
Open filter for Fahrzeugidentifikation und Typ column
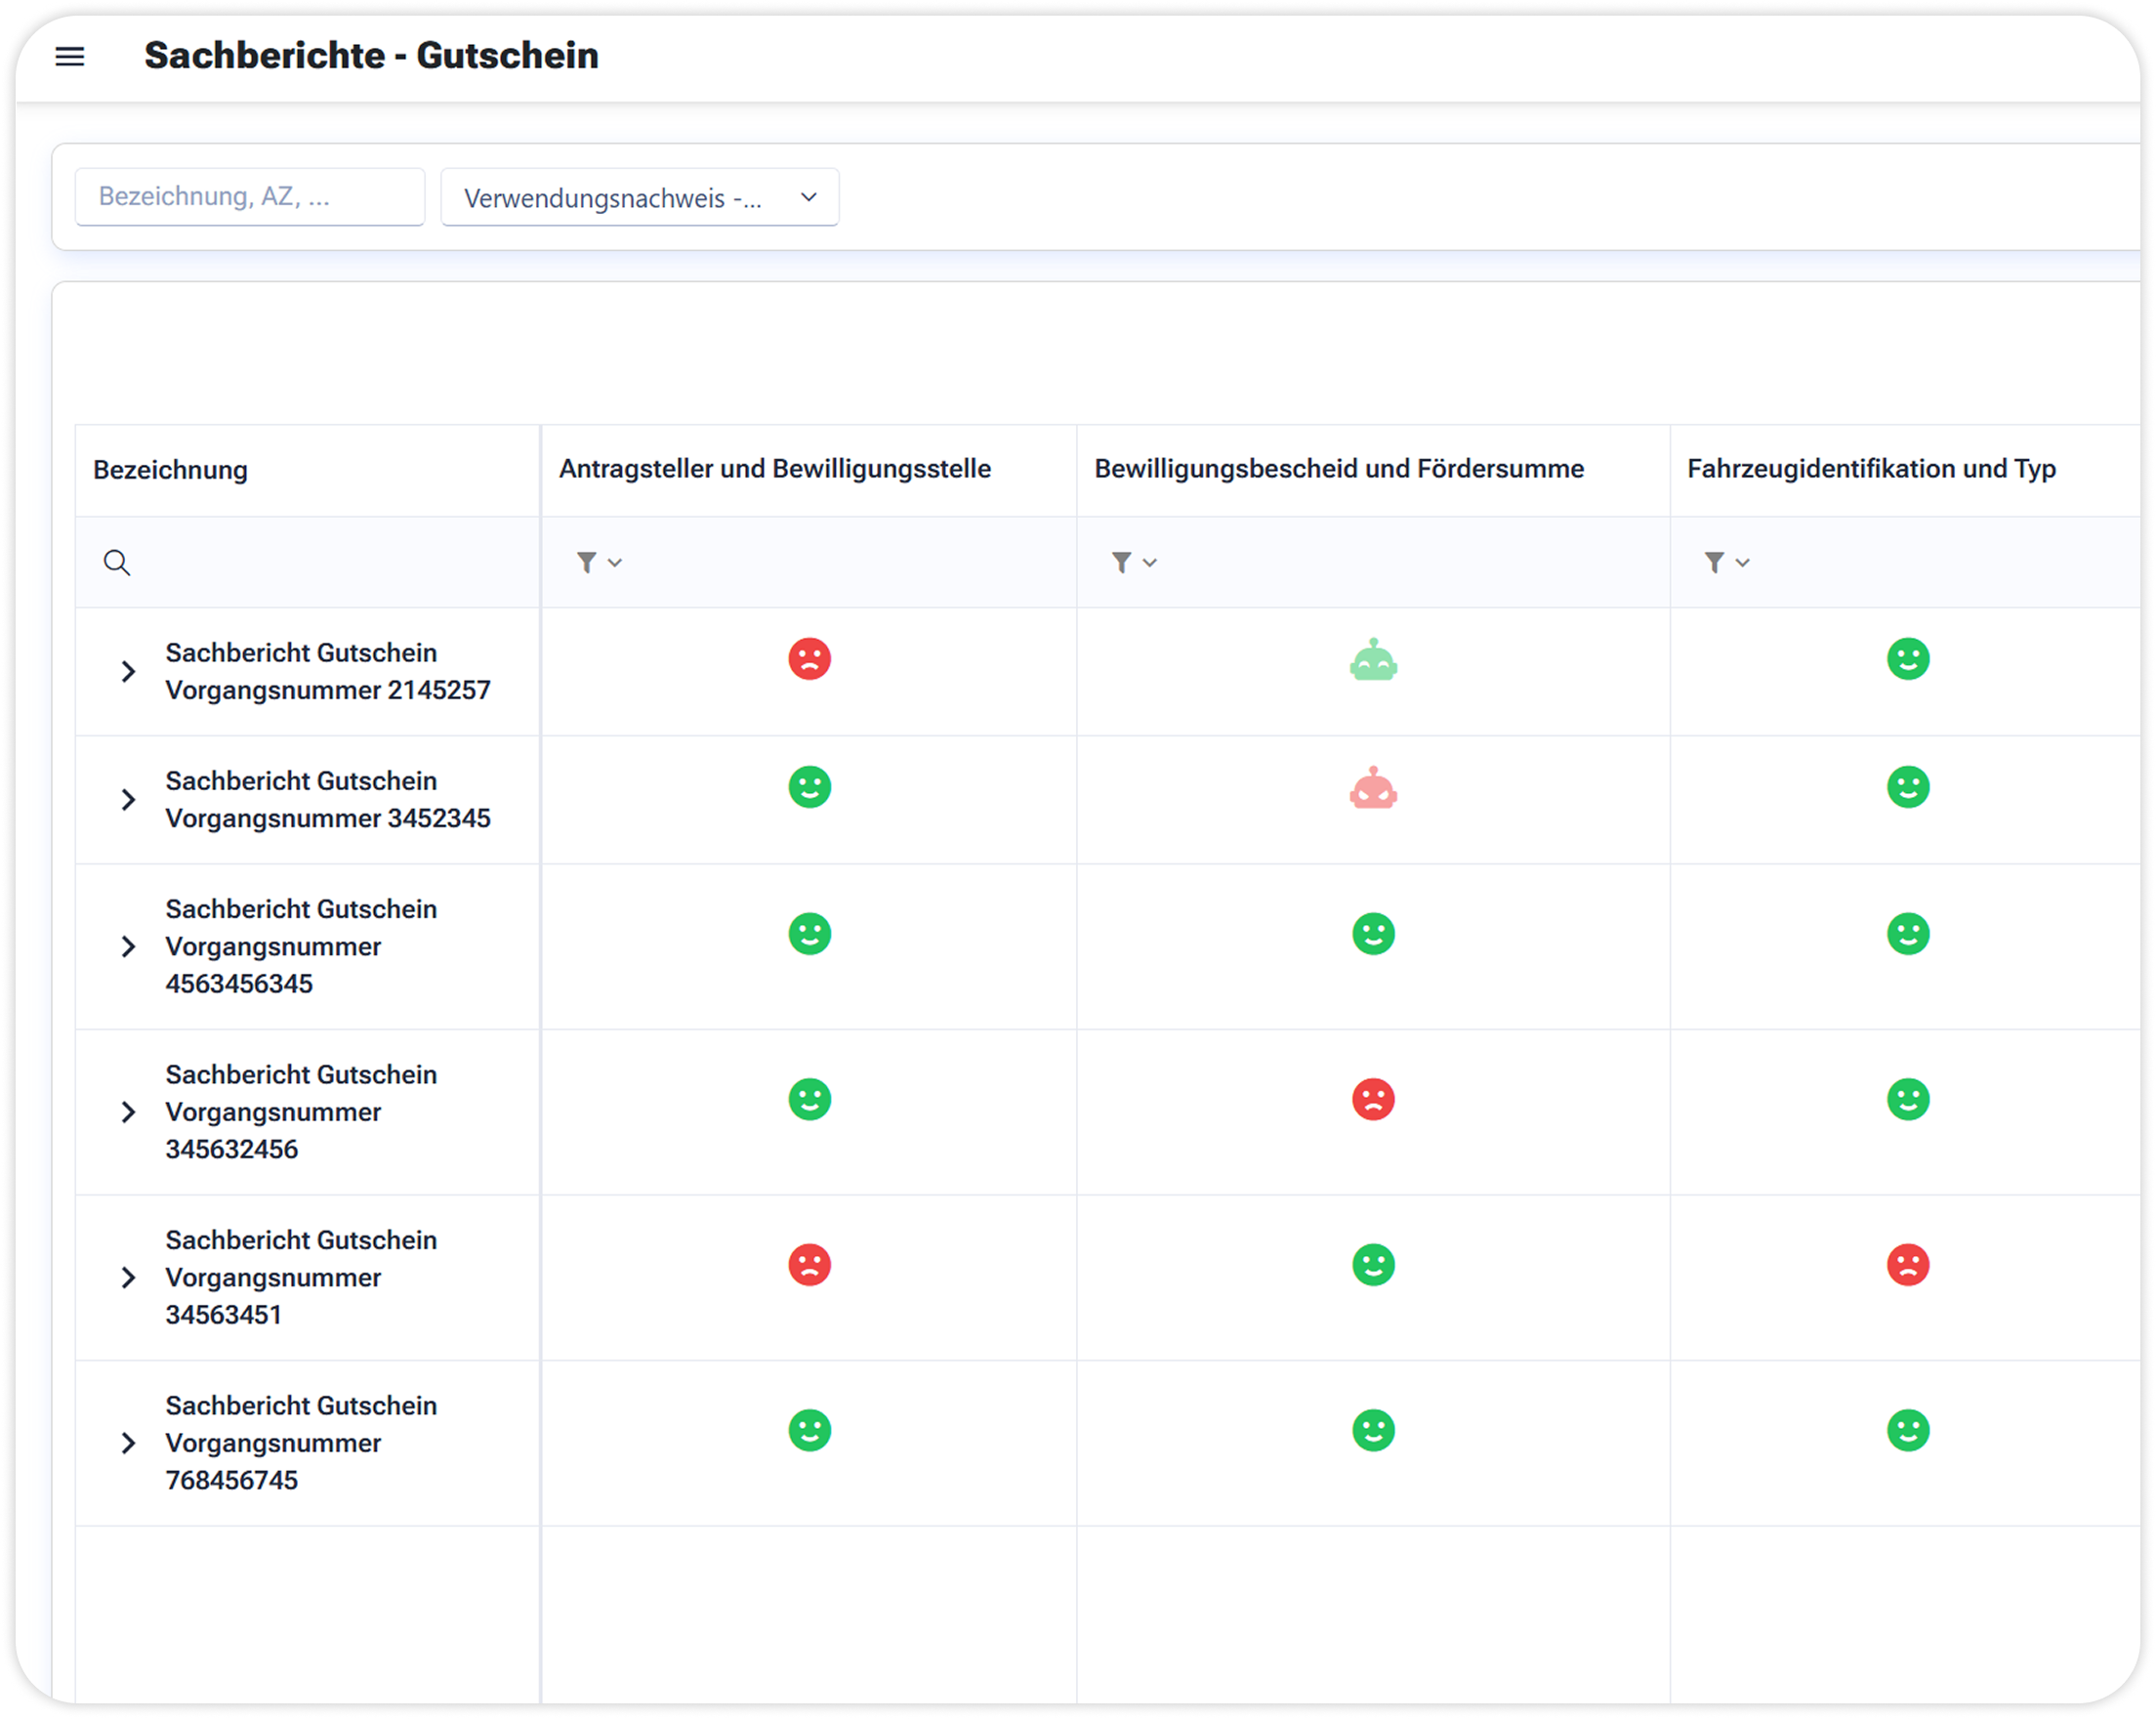(1727, 562)
